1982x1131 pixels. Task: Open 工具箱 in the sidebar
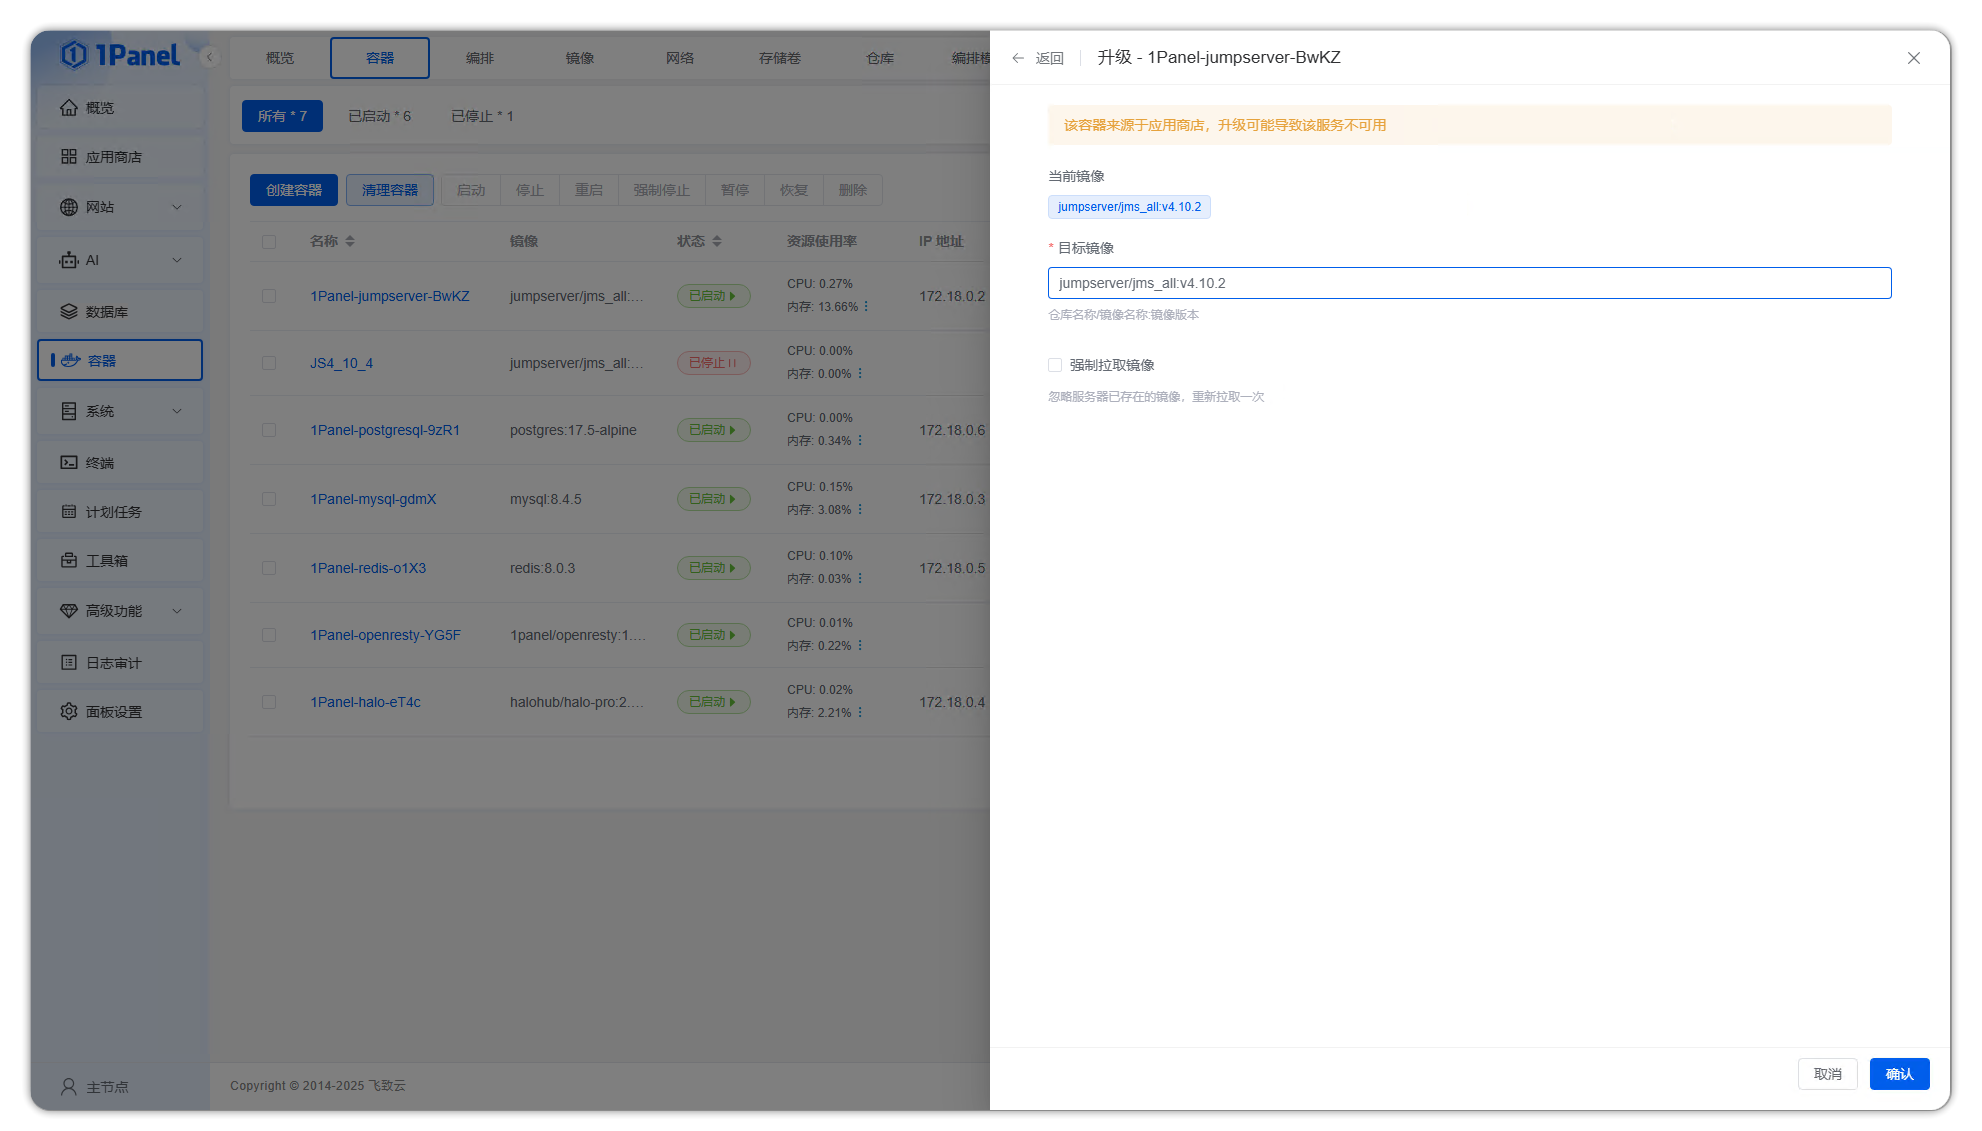coord(120,561)
